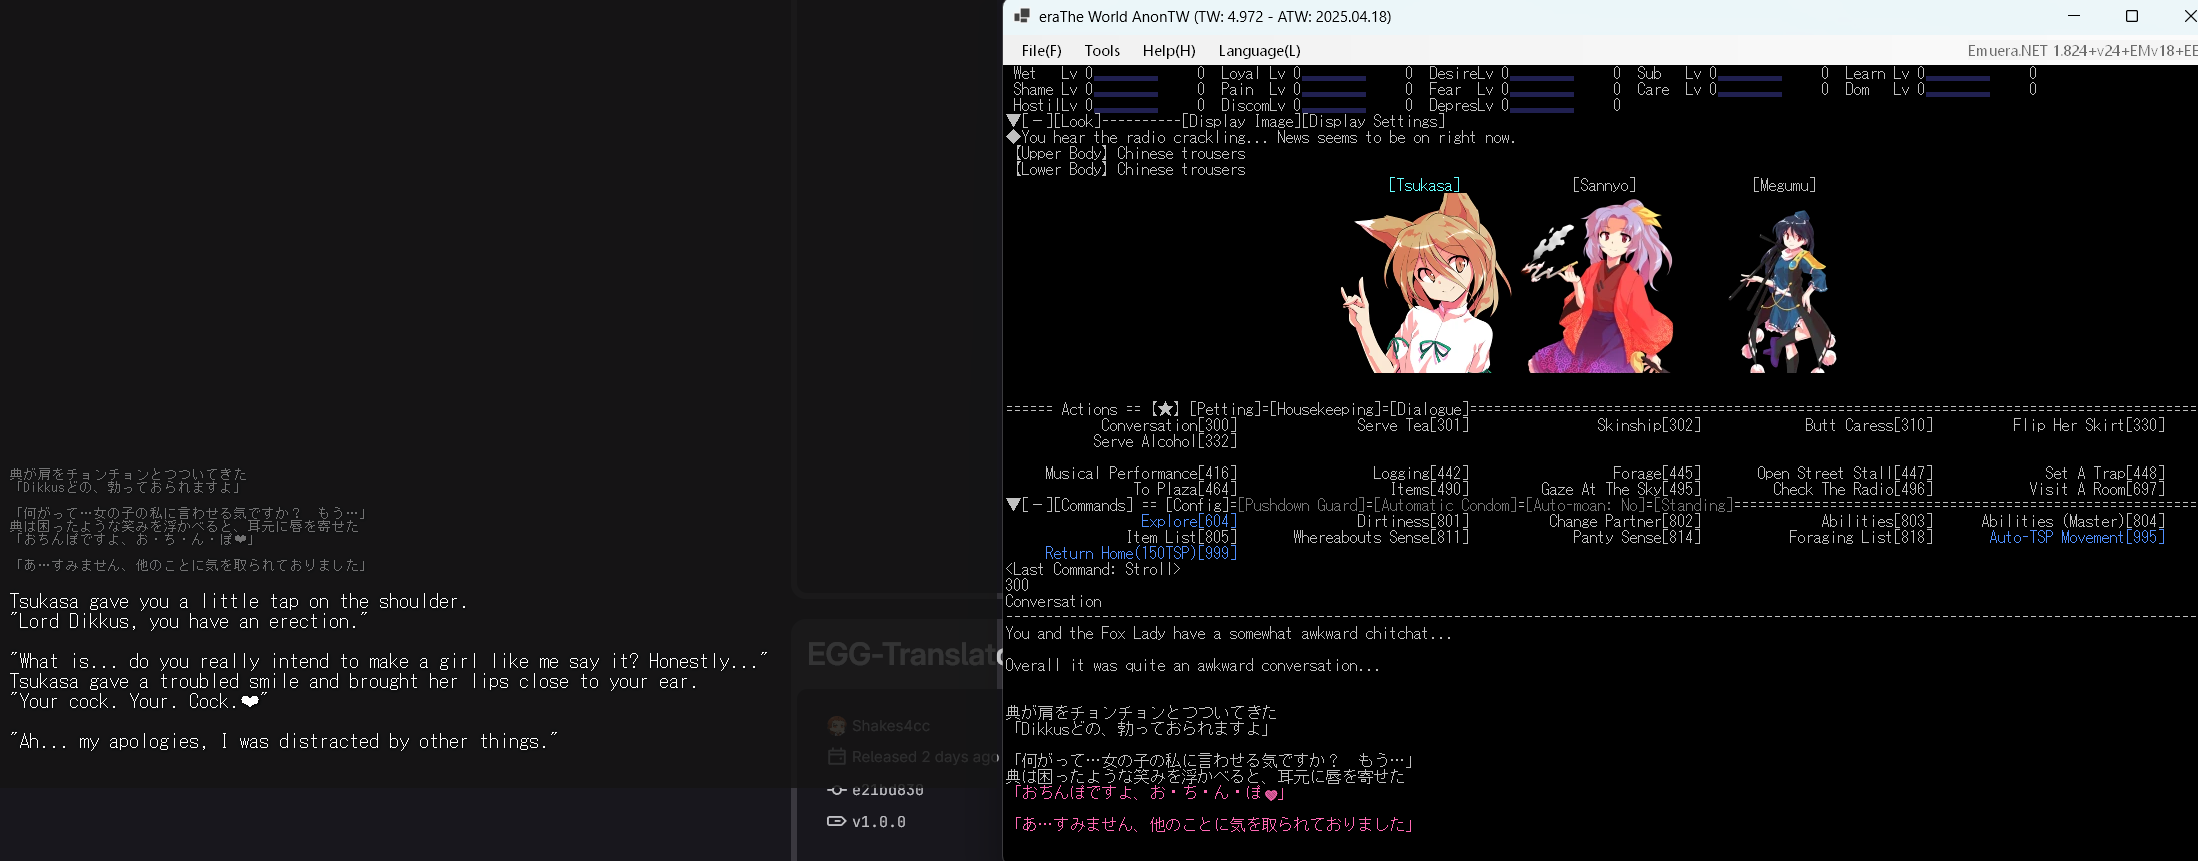Click the [-] collapse marker beside Commands
Viewport: 2198px width, 861px height.
1037,506
